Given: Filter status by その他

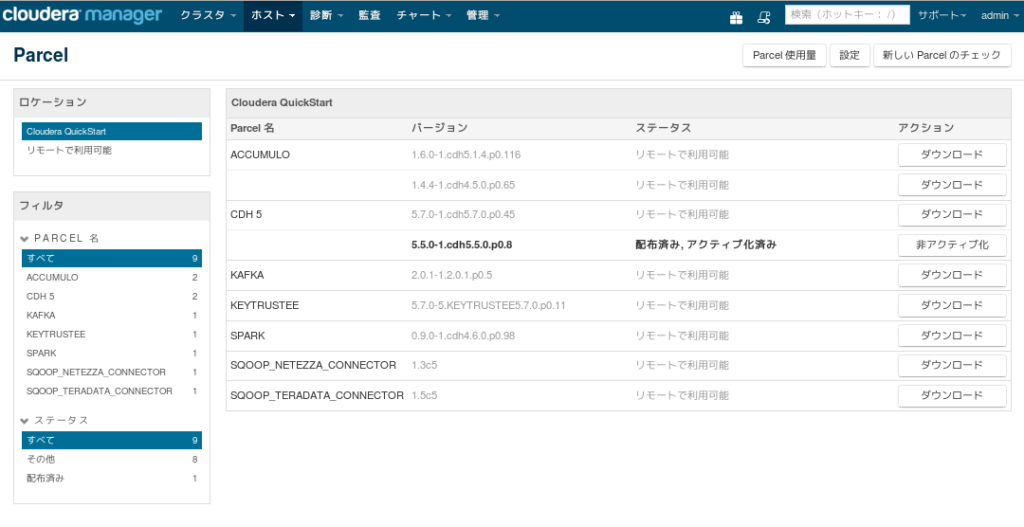Looking at the screenshot, I should (x=112, y=459).
